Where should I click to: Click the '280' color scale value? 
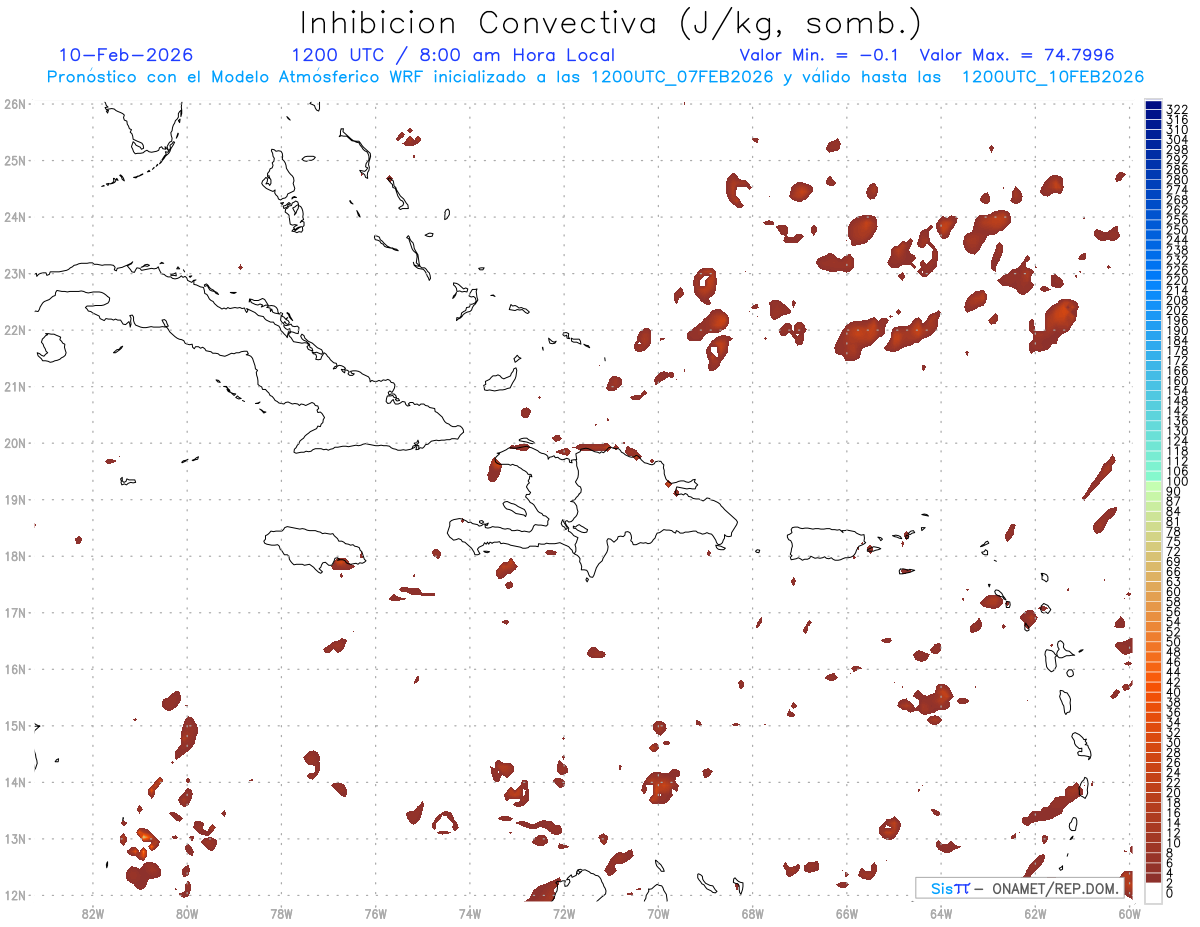[1177, 180]
